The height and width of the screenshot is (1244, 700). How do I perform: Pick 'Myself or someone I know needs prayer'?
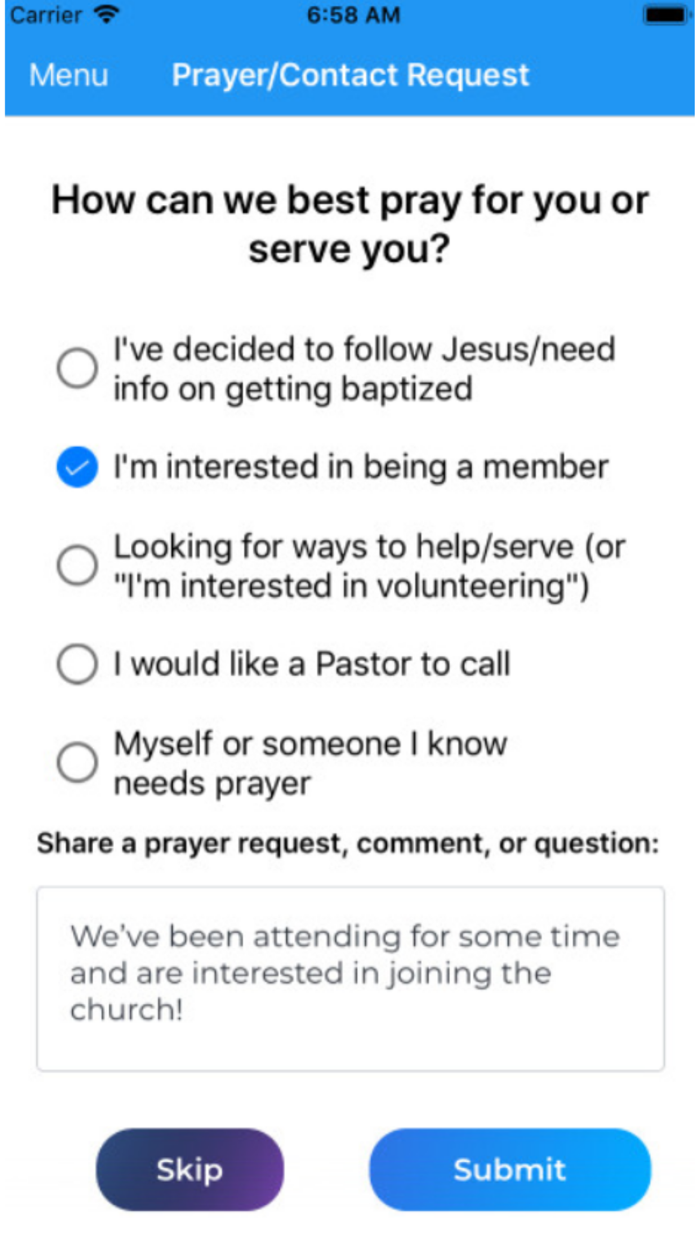[76, 762]
